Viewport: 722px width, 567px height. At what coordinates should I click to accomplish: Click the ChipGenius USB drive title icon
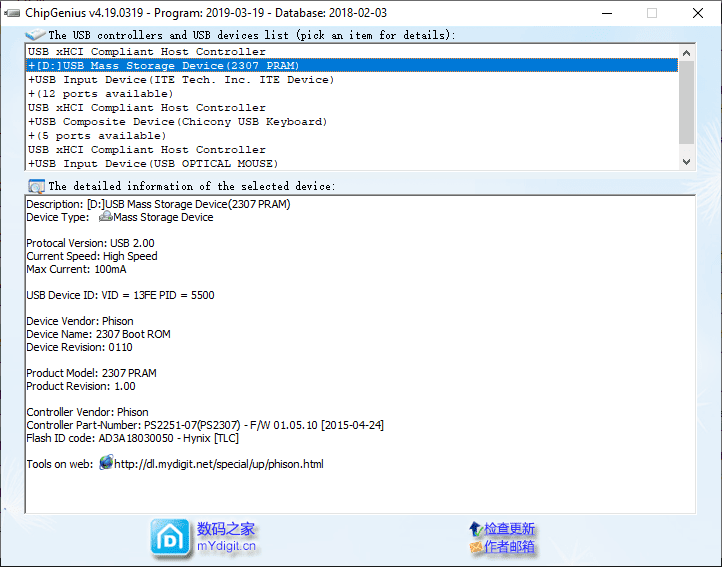coord(12,13)
